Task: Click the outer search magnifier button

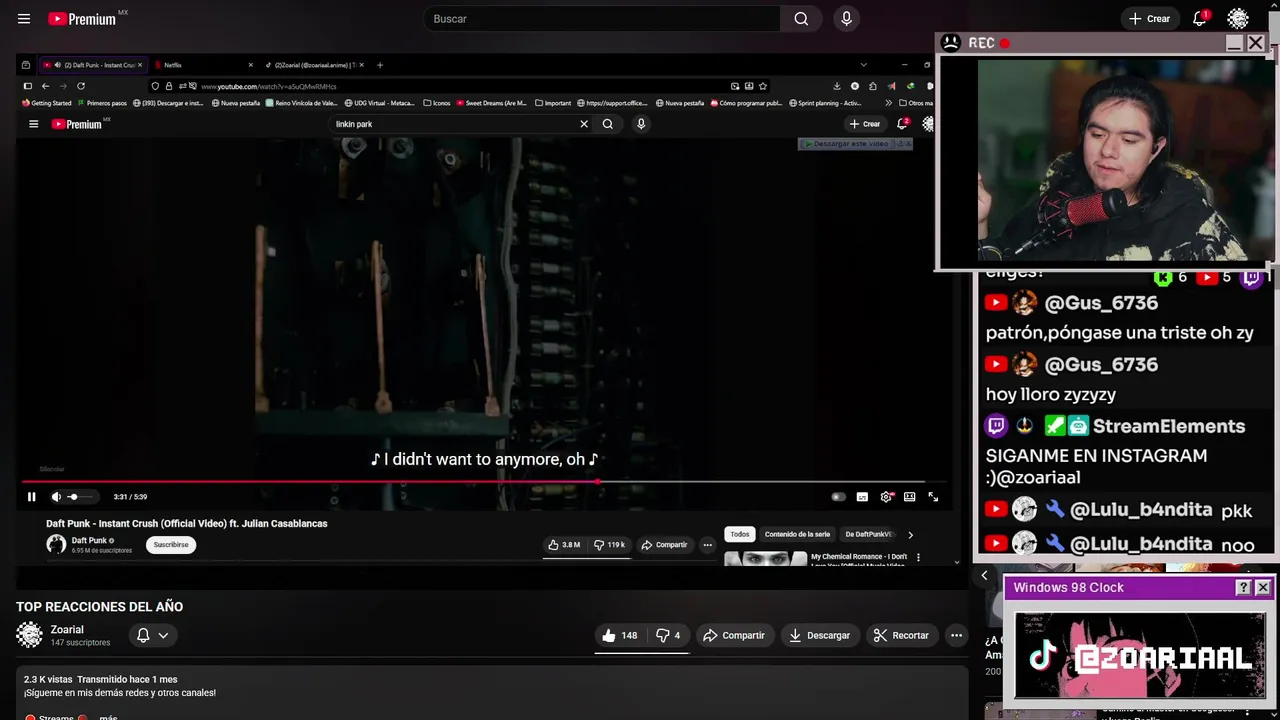Action: (801, 19)
